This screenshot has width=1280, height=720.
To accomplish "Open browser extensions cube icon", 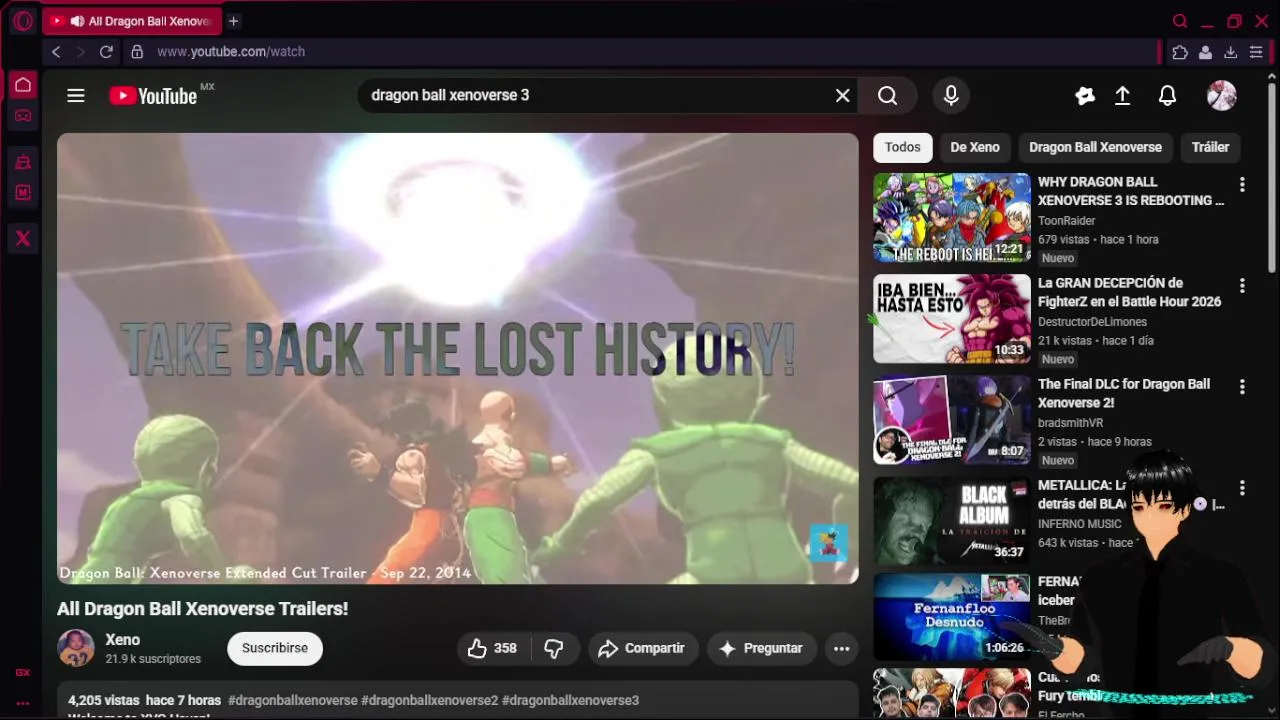I will click(x=1180, y=52).
